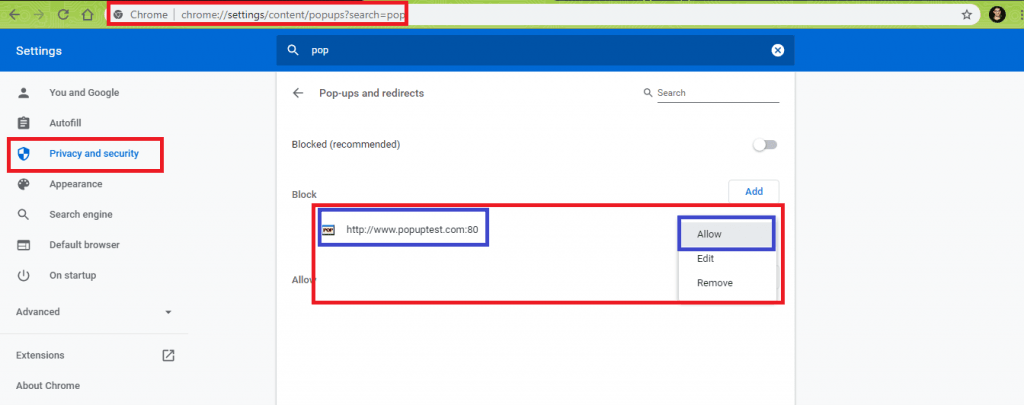The width and height of the screenshot is (1024, 405).
Task: Go back from Pop-ups and redirects page
Action: (298, 93)
